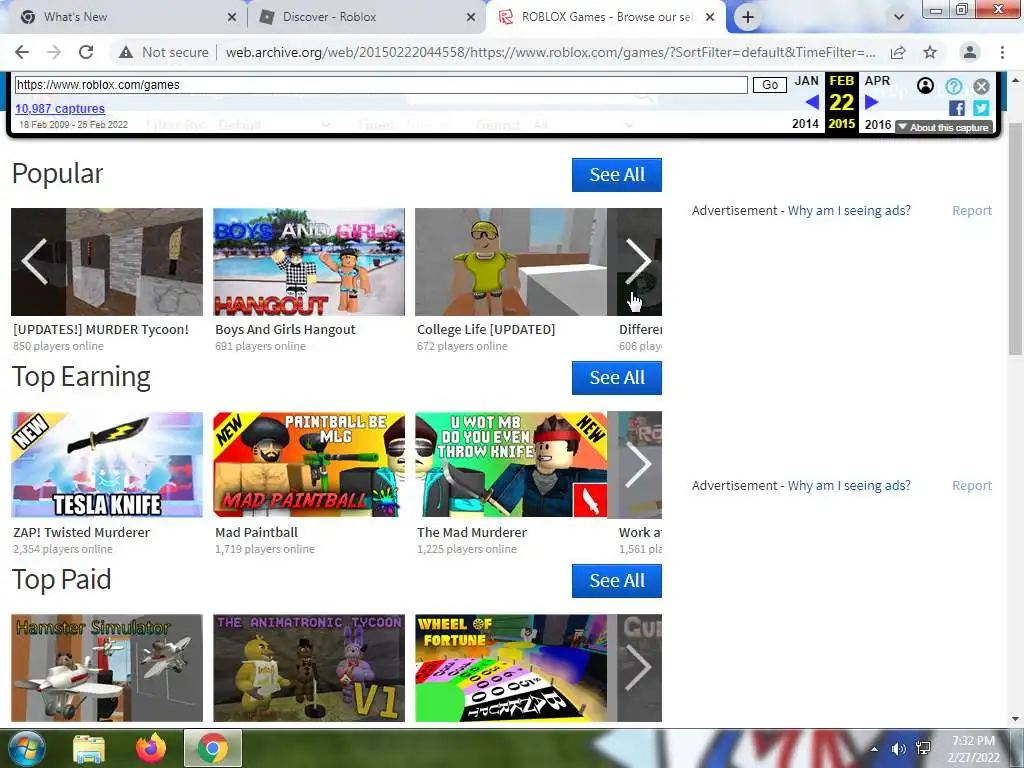Click See All for Top Earning
Viewport: 1024px width, 768px height.
(x=616, y=377)
